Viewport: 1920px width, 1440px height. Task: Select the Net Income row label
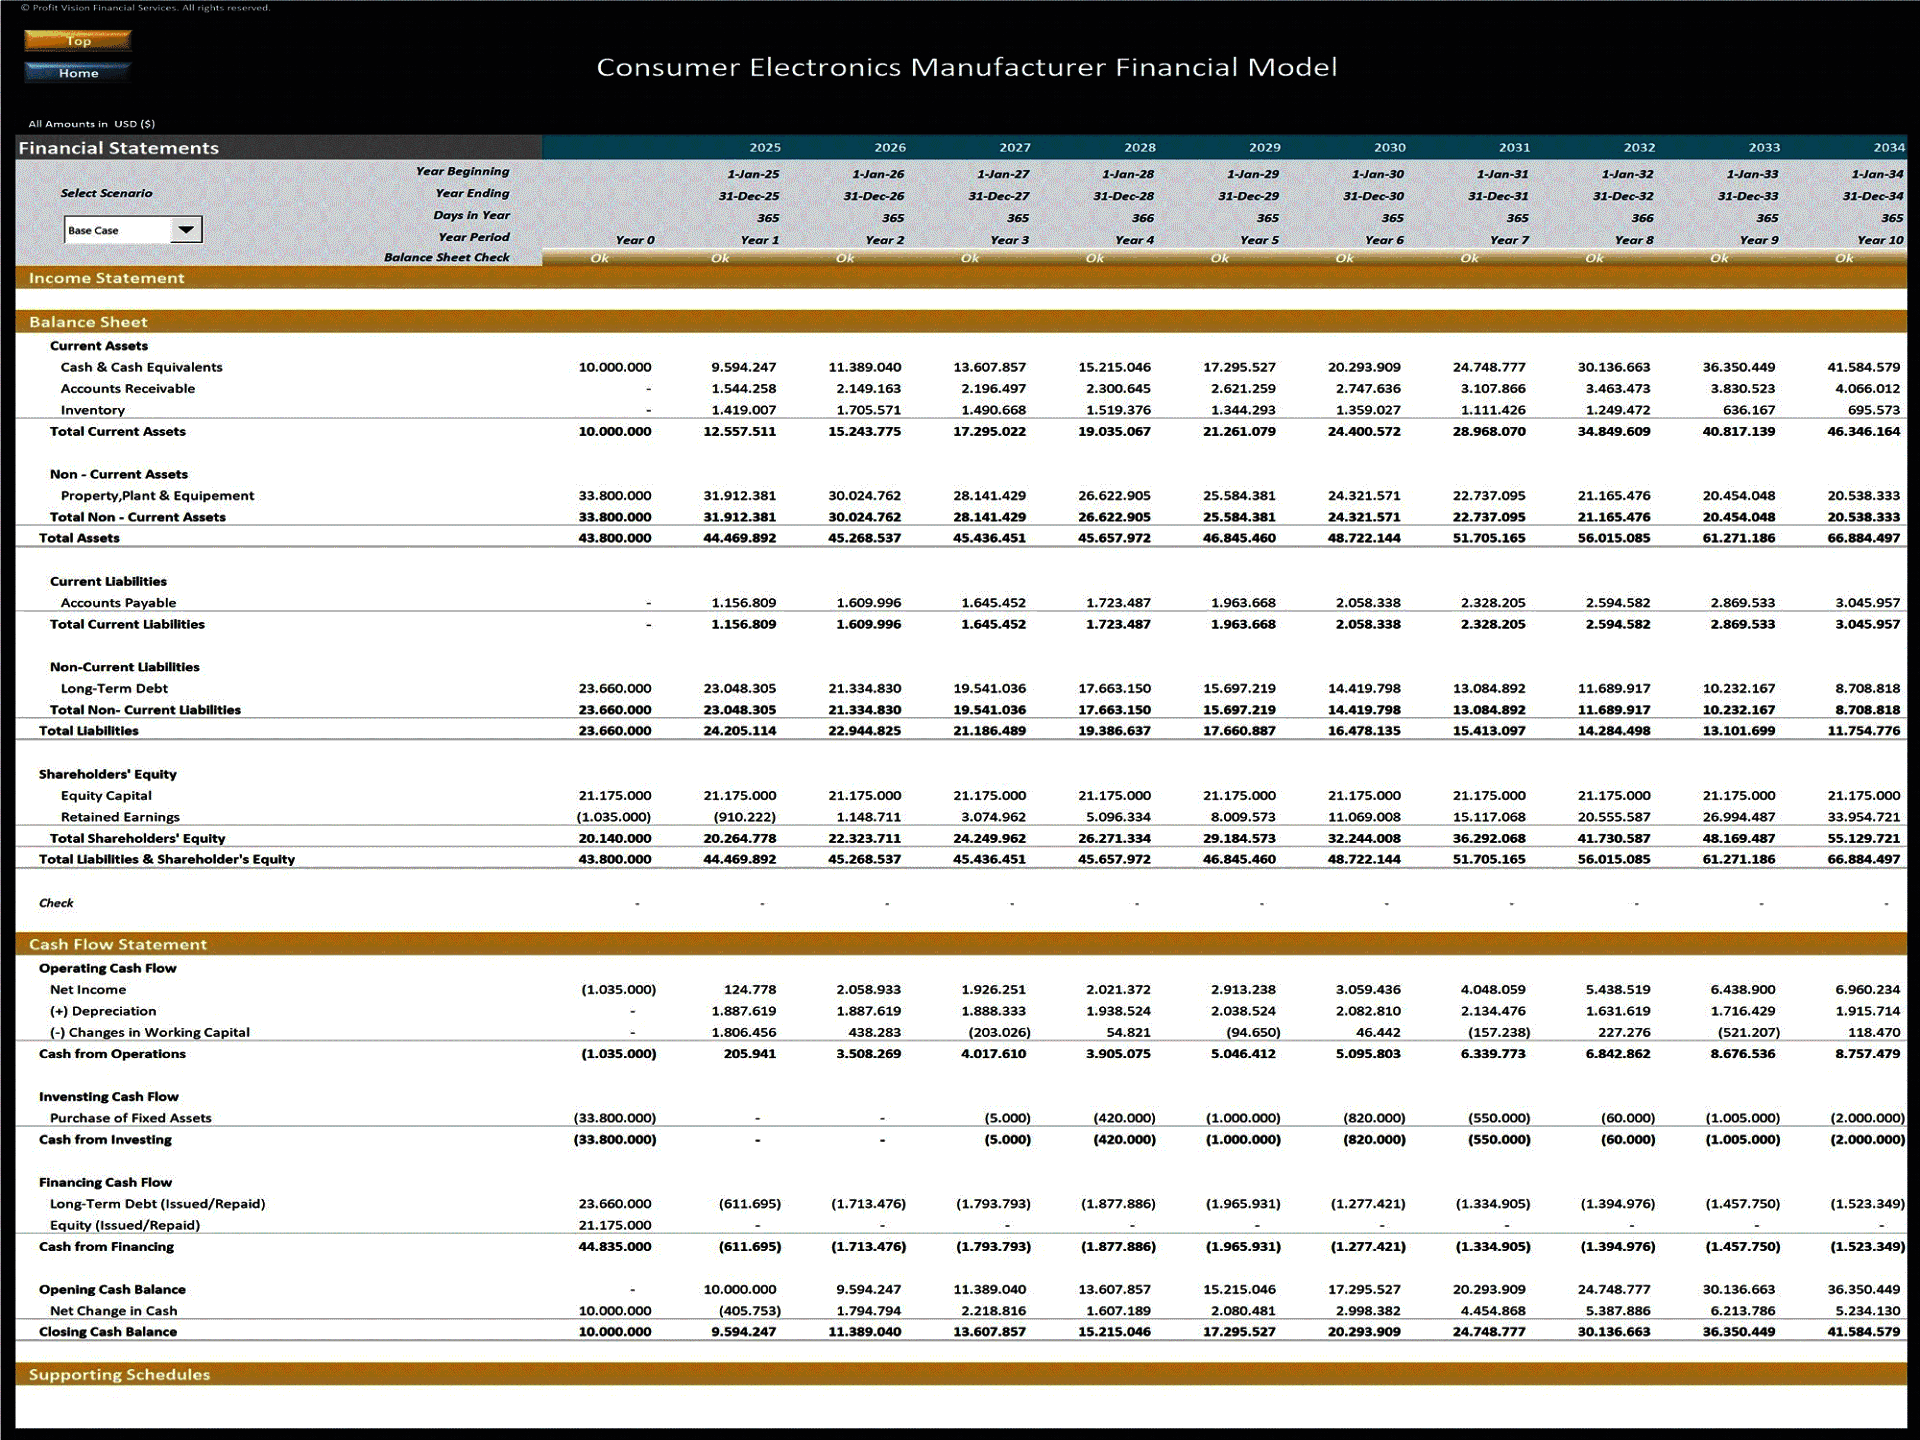click(x=88, y=989)
